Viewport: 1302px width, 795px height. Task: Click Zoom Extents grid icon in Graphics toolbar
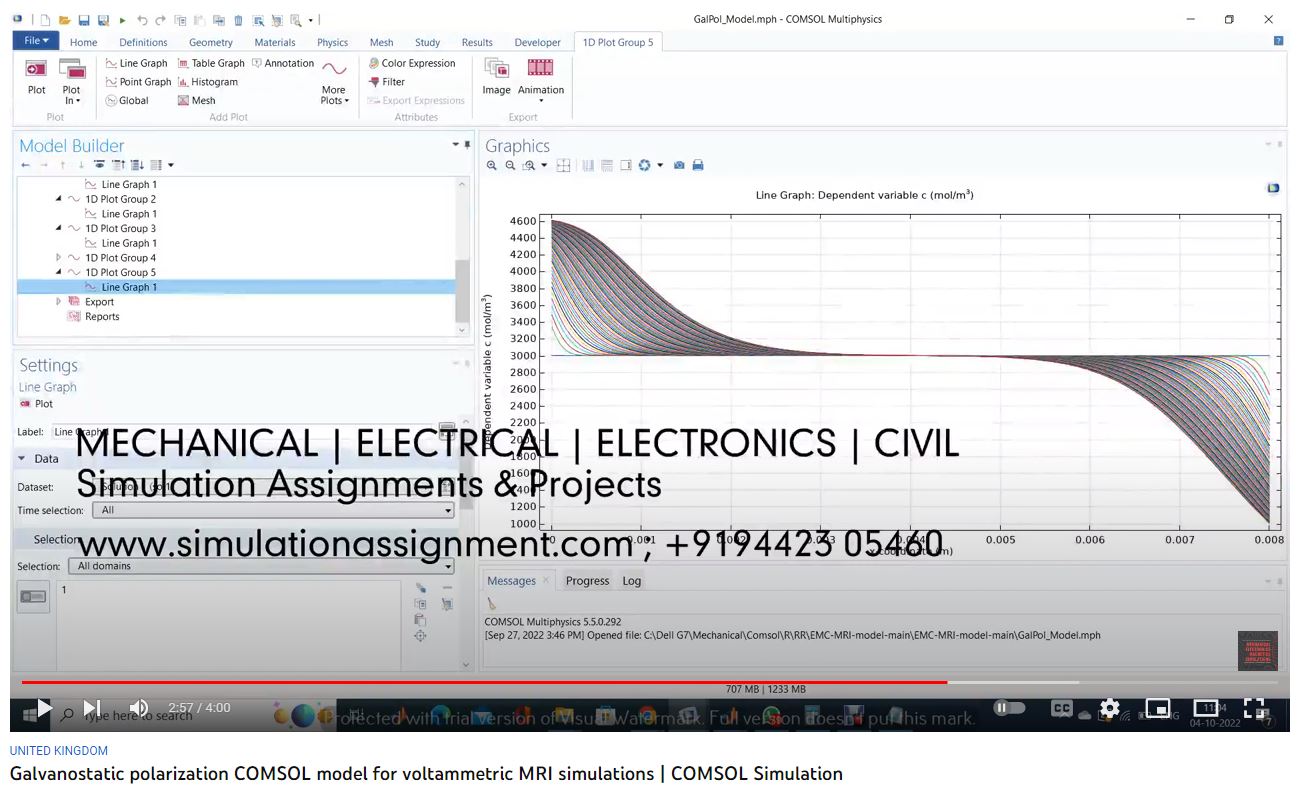[564, 165]
